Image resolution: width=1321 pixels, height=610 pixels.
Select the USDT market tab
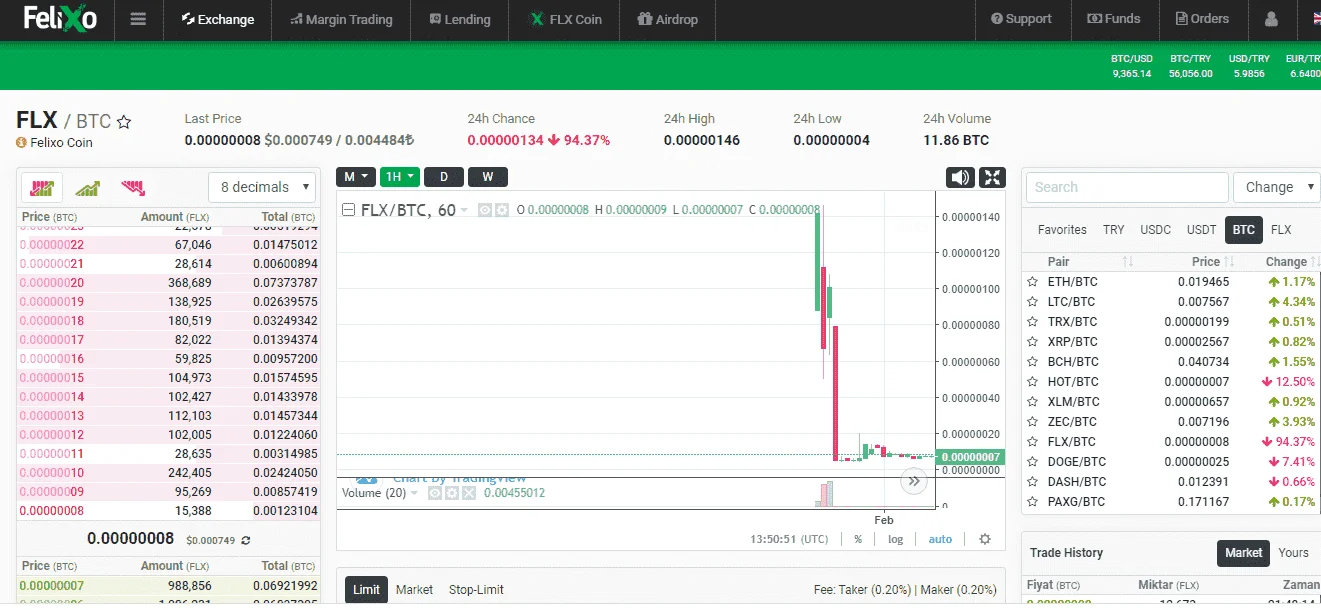click(1201, 230)
